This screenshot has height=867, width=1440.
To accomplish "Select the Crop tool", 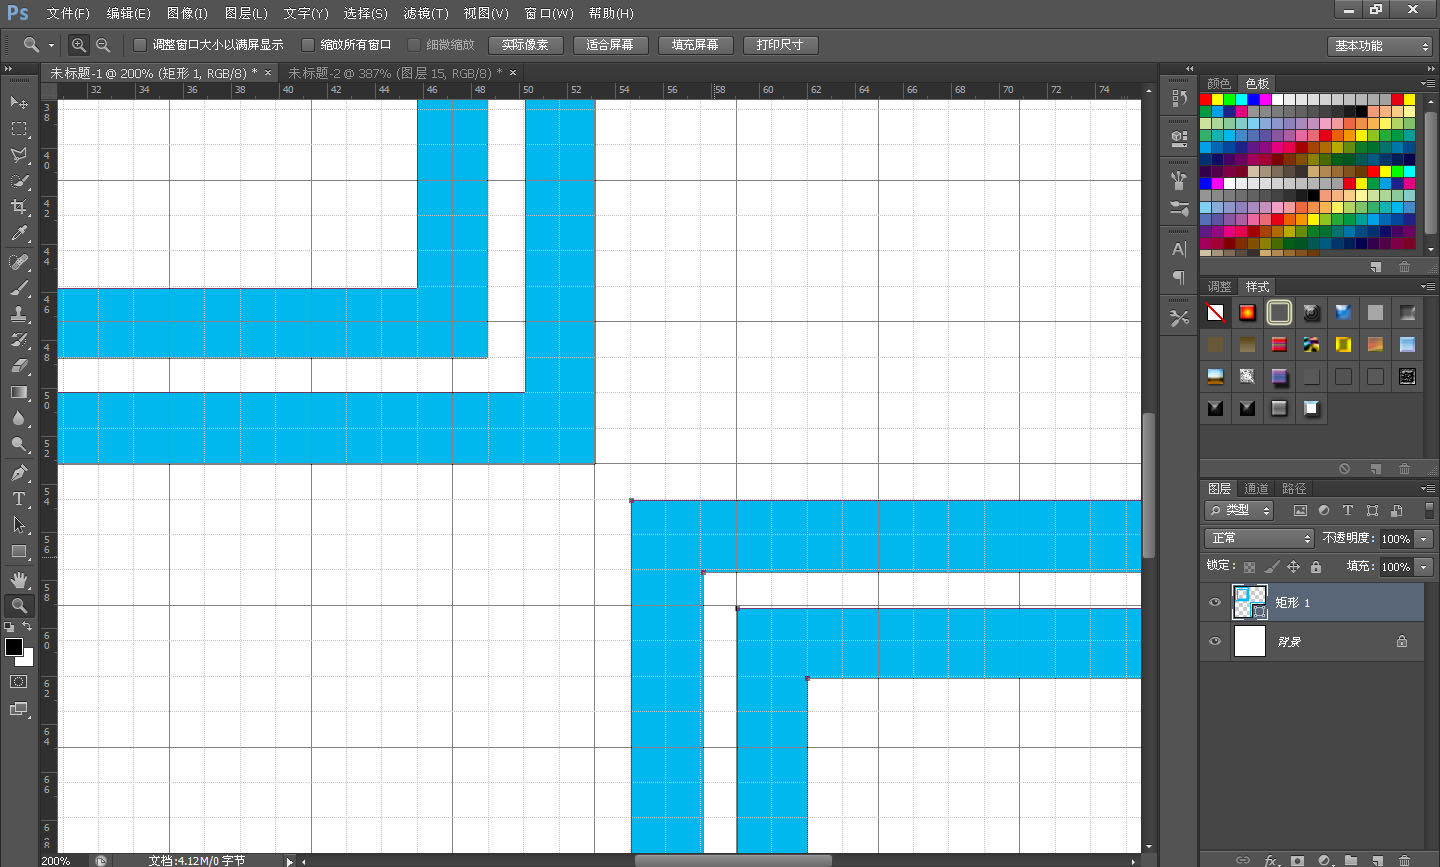I will point(19,207).
